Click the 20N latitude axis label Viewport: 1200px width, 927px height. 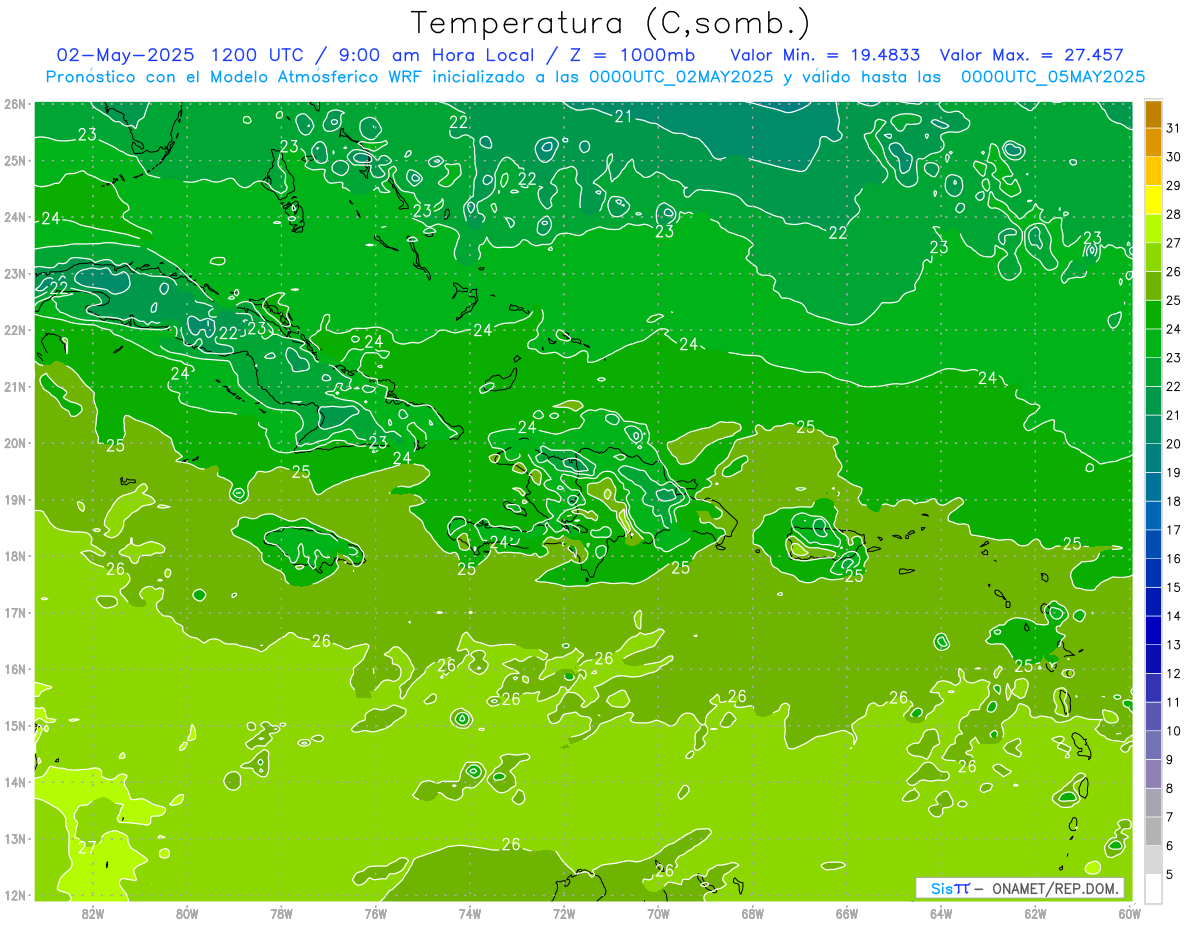(14, 443)
